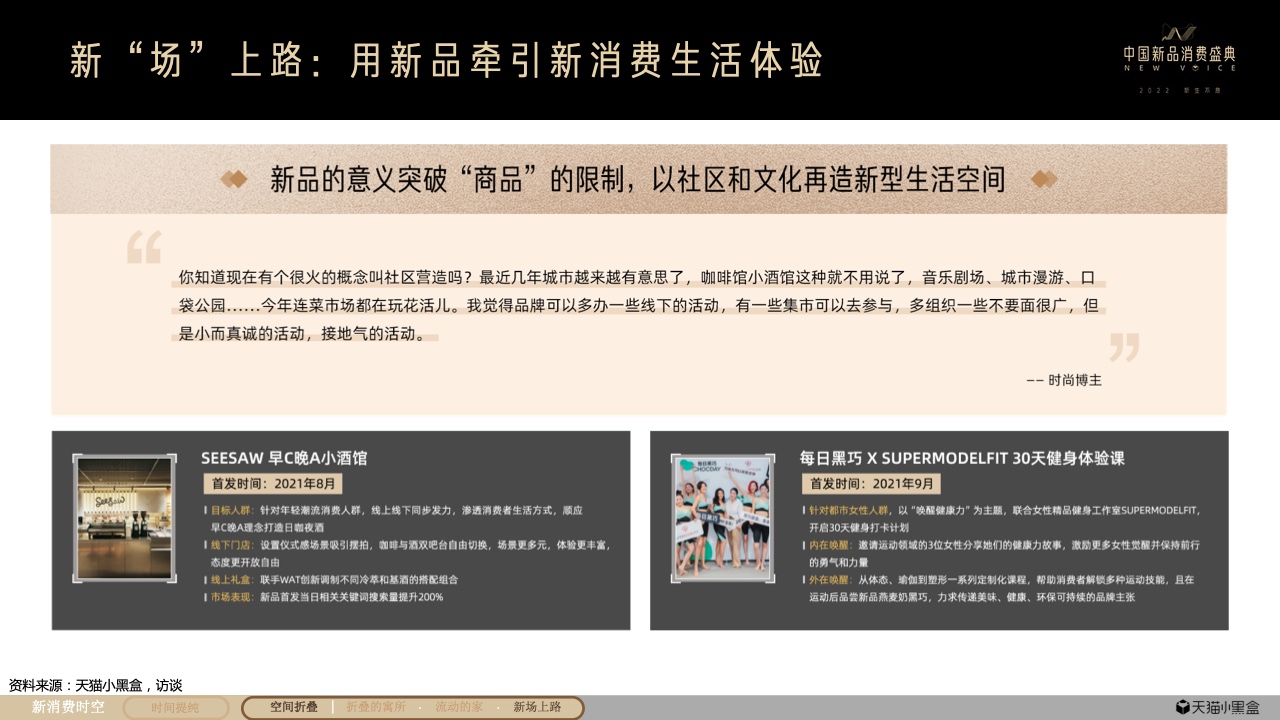Viewport: 1280px width, 720px height.
Task: Click 首发时间:2021年8月 label
Action: pyautogui.click(x=274, y=484)
